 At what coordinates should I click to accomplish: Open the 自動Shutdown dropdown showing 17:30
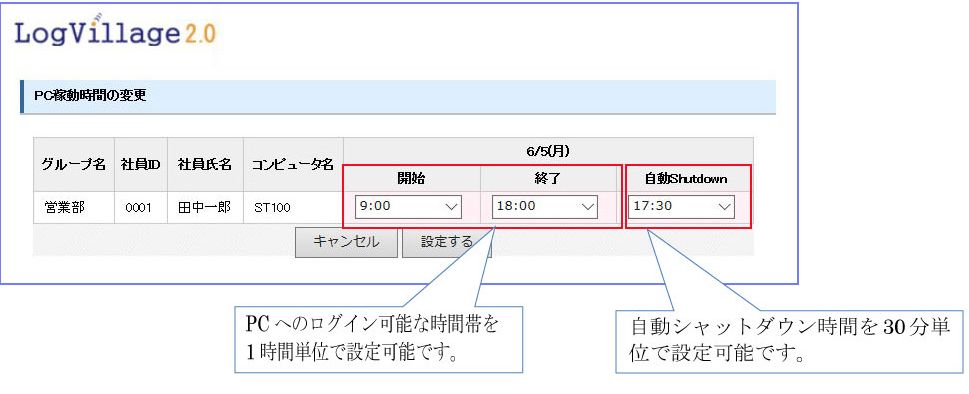click(x=681, y=207)
